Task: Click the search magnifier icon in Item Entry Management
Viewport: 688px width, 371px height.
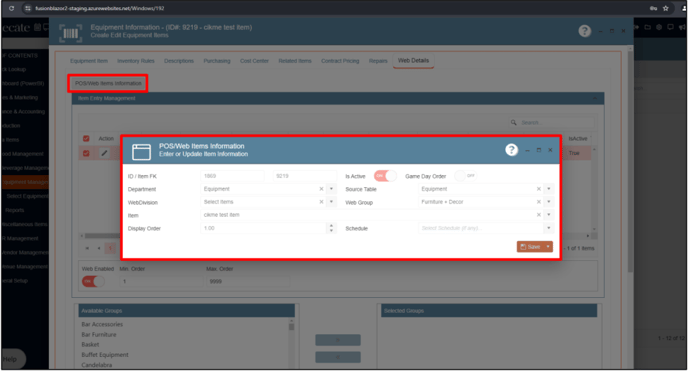Action: pos(513,122)
